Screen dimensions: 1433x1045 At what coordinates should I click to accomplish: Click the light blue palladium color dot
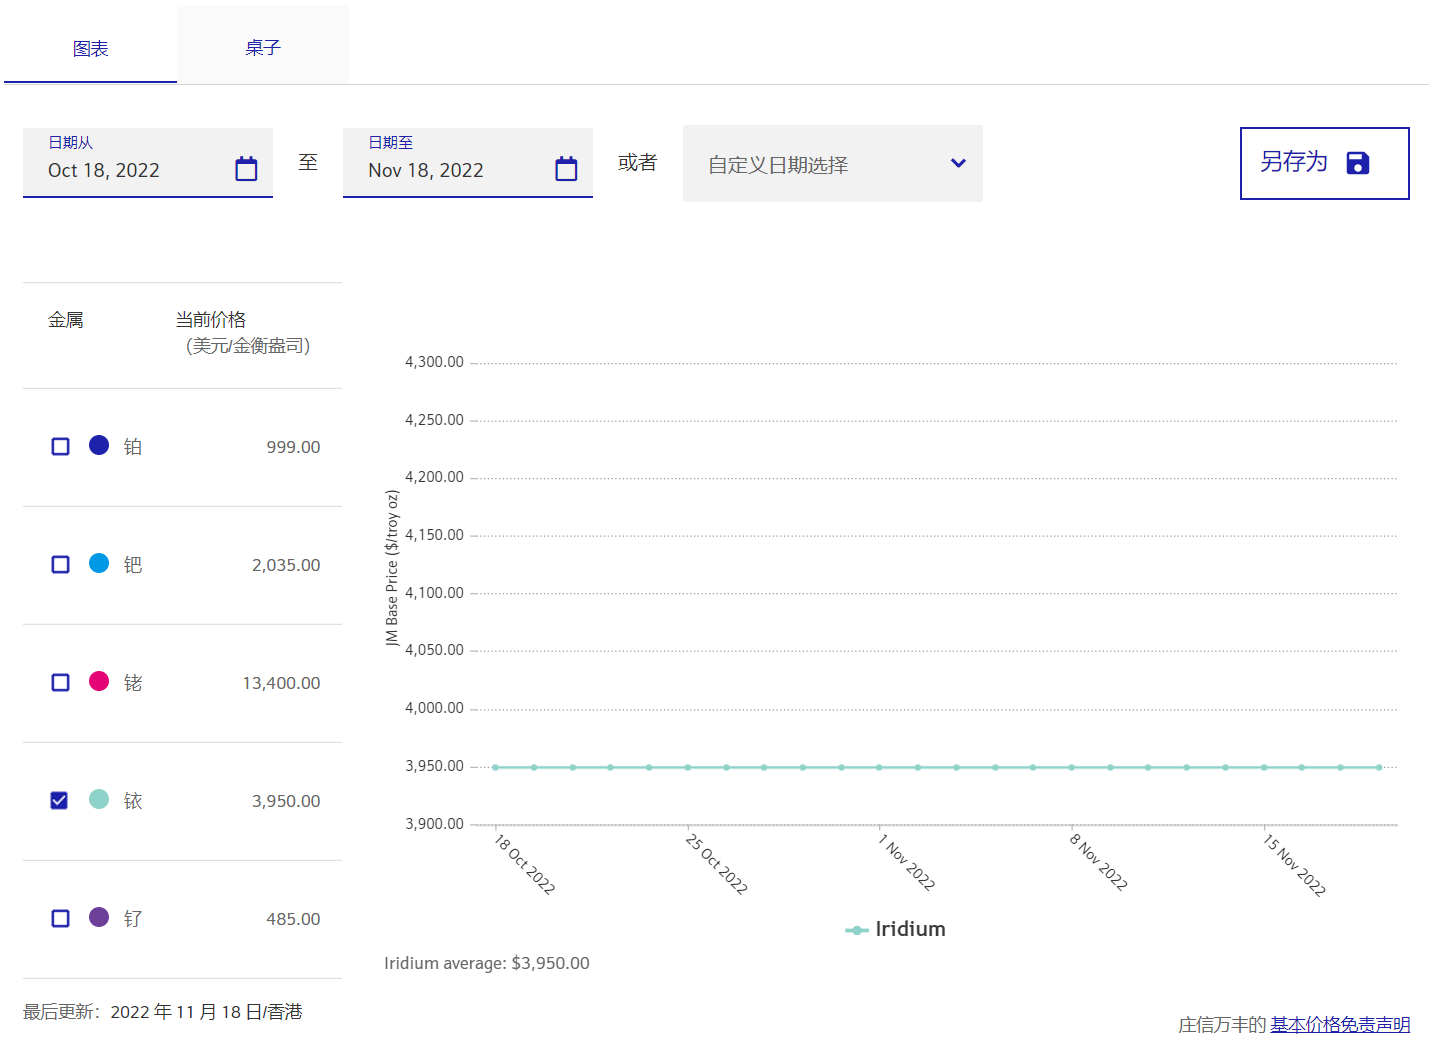(99, 563)
